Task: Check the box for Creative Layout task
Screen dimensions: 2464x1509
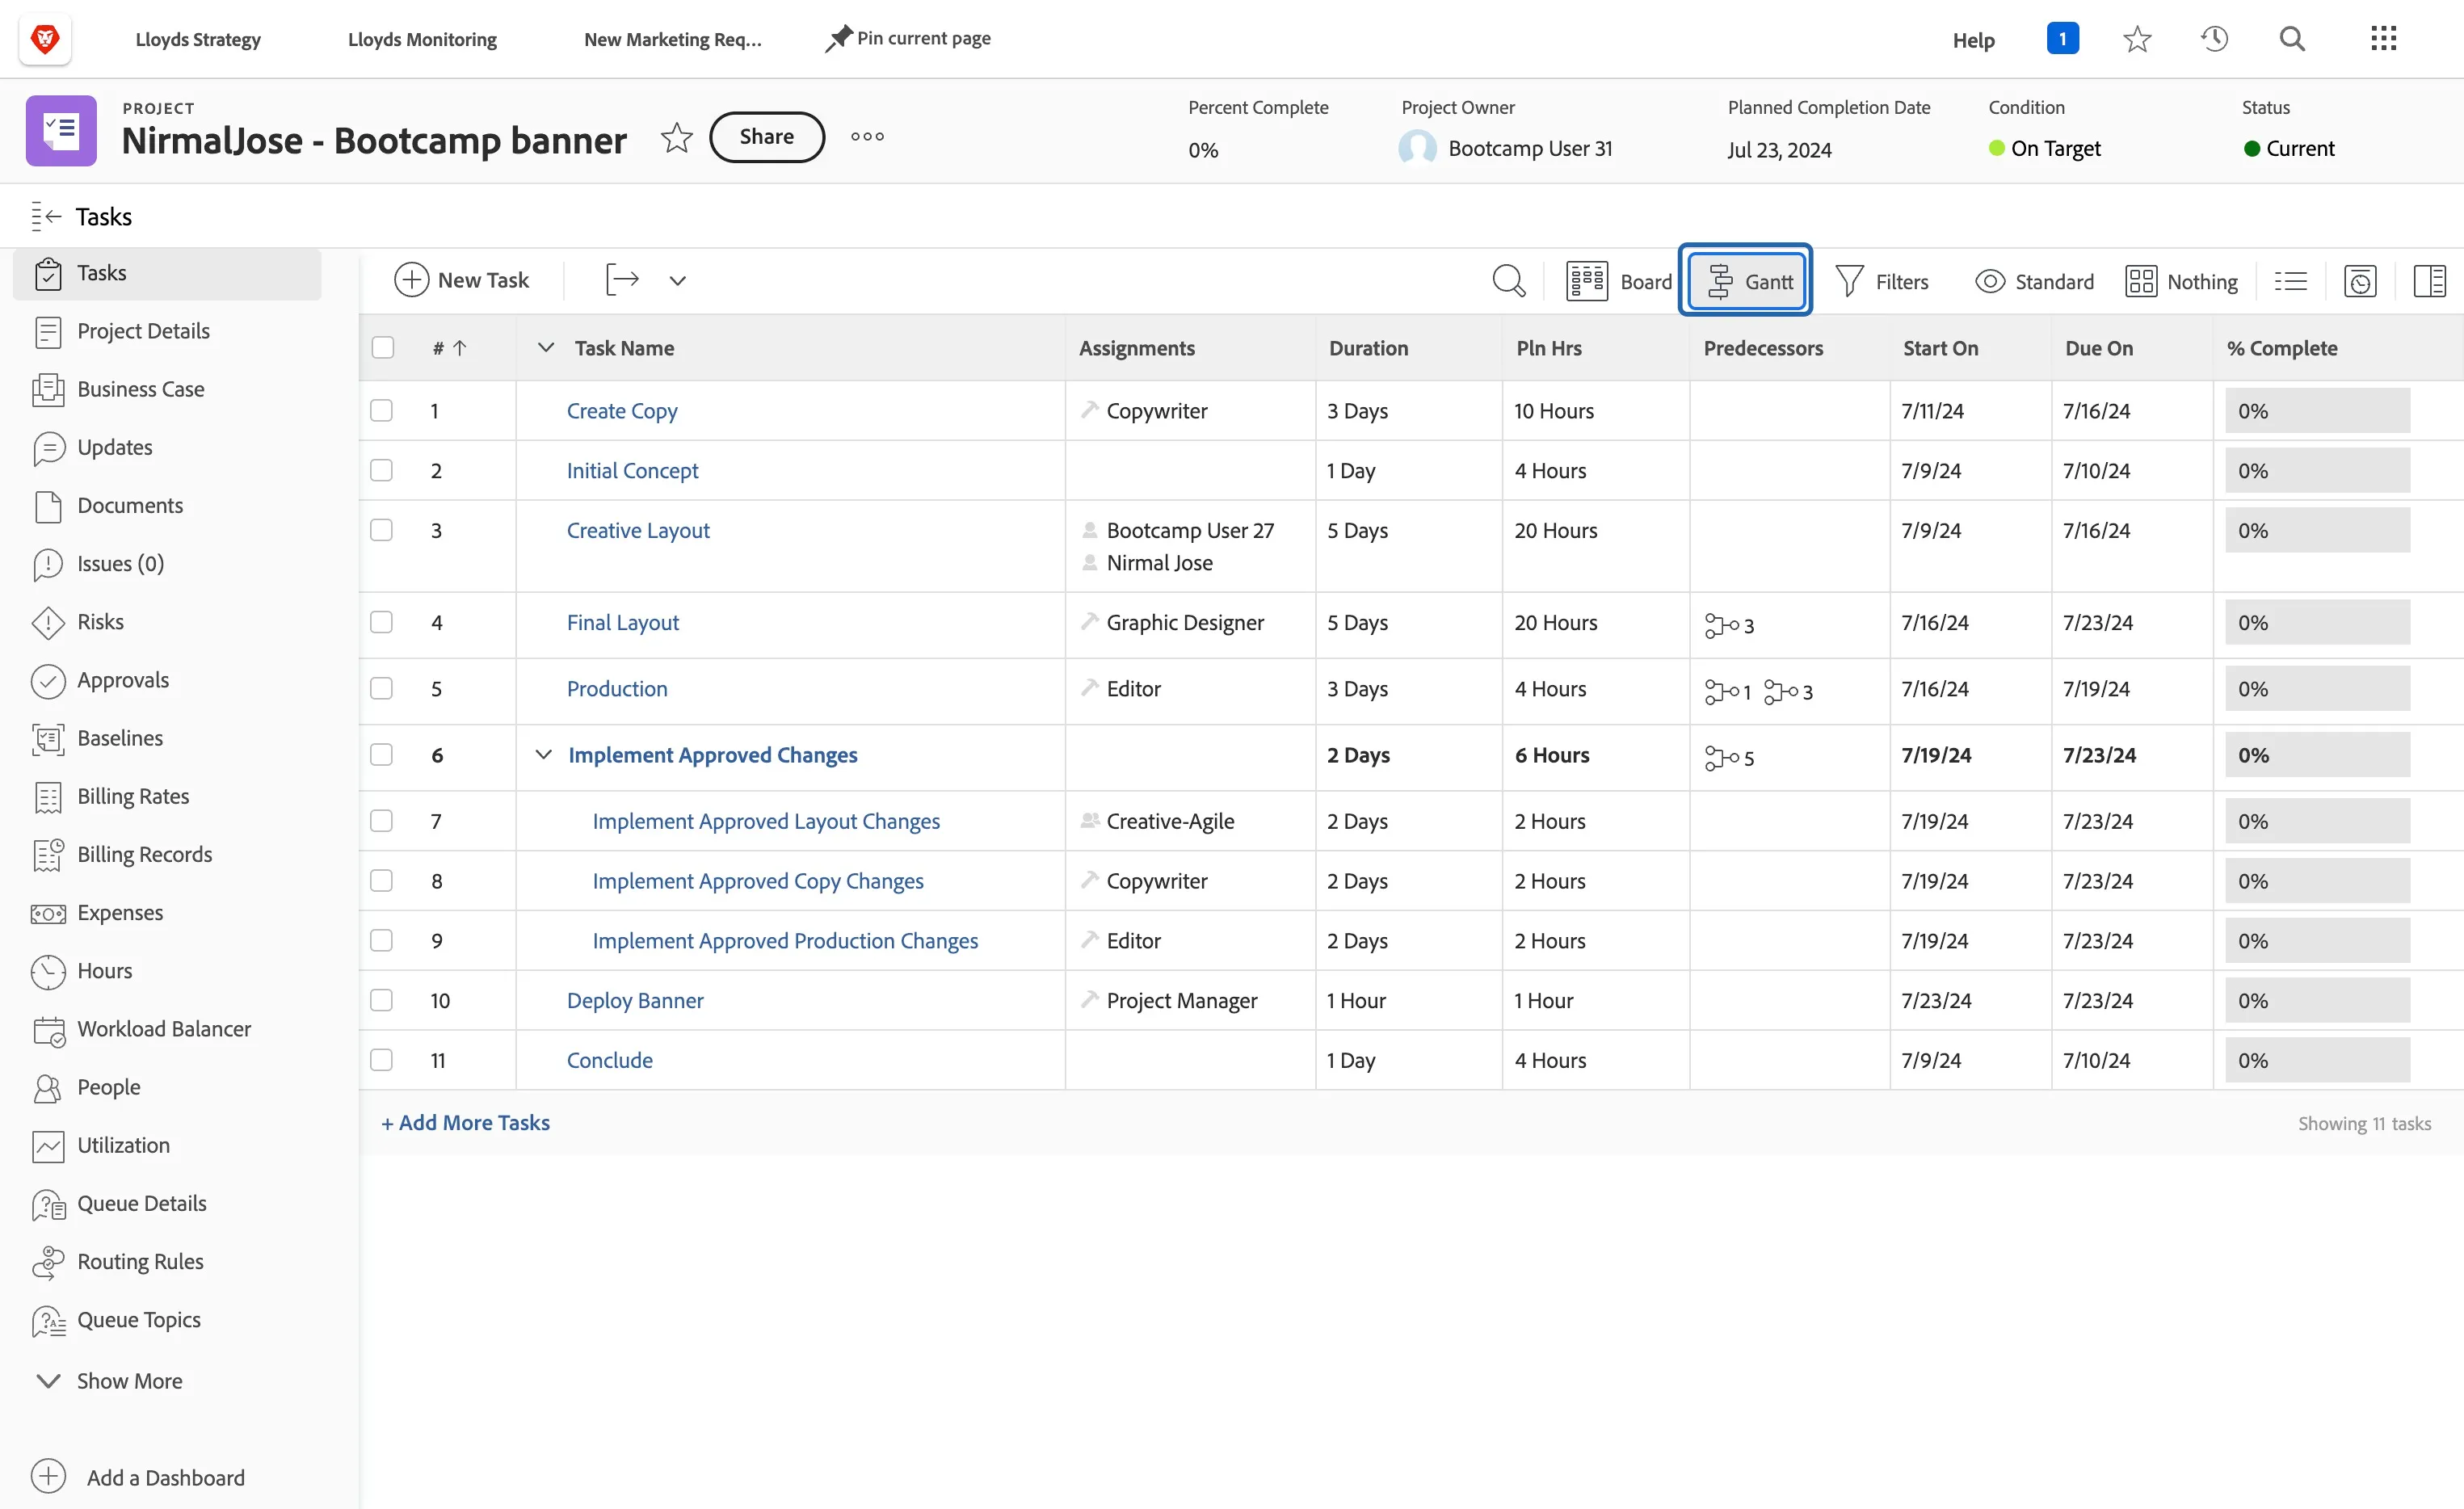Action: point(381,530)
